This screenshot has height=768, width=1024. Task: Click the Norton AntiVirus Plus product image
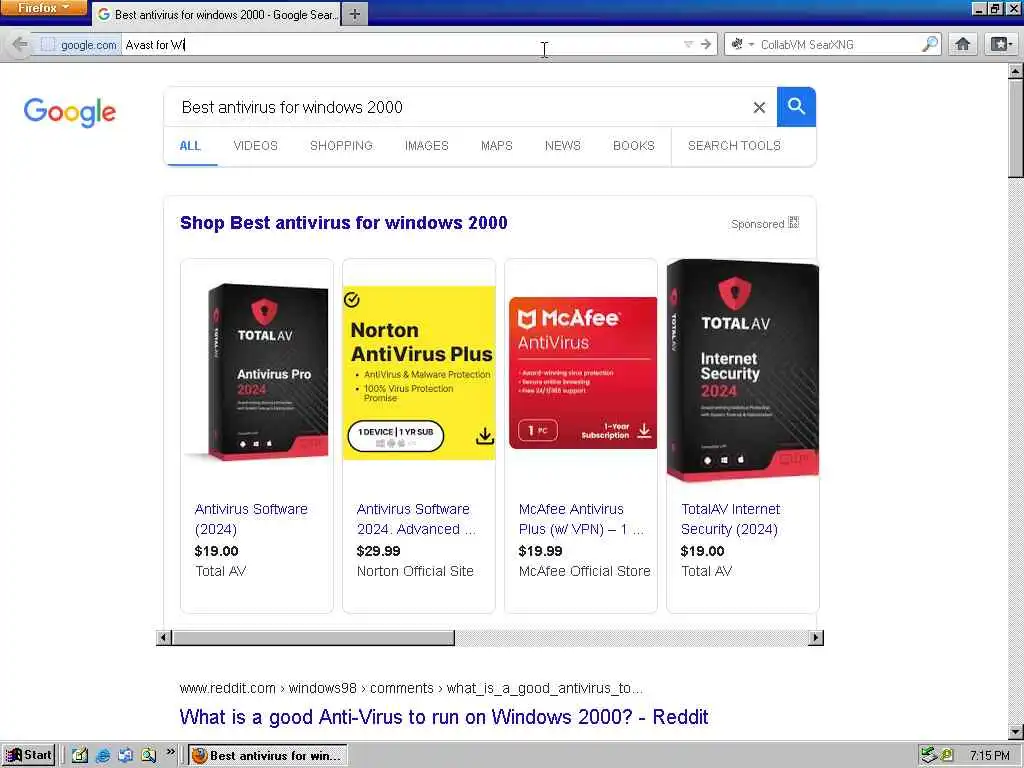(x=419, y=373)
